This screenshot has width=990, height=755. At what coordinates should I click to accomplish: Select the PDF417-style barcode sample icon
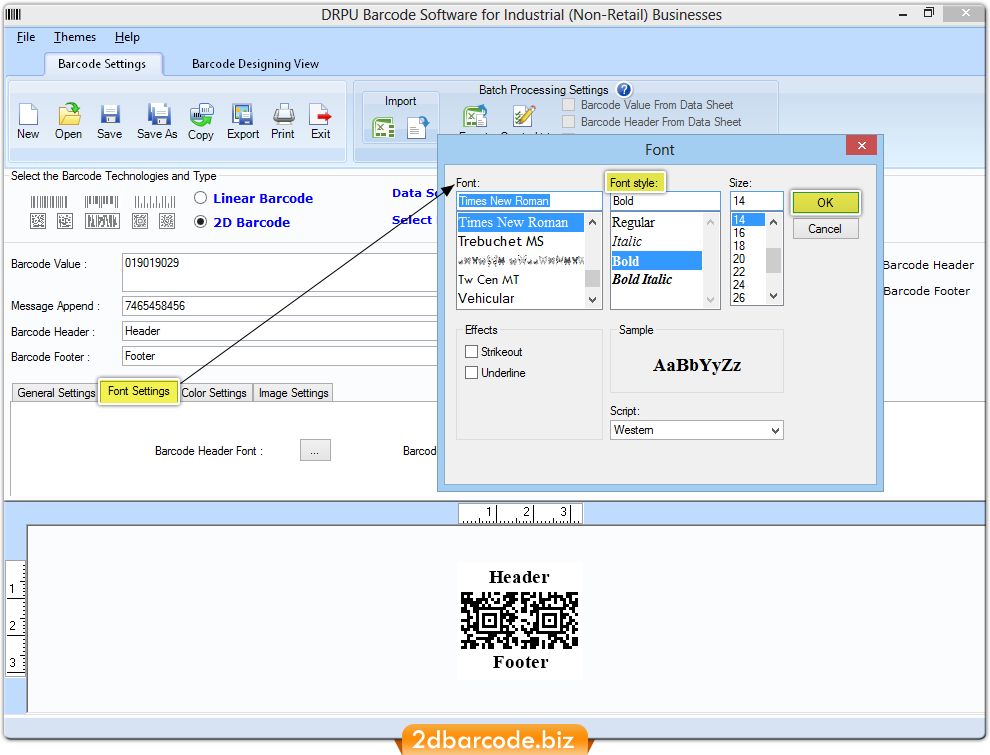(102, 221)
